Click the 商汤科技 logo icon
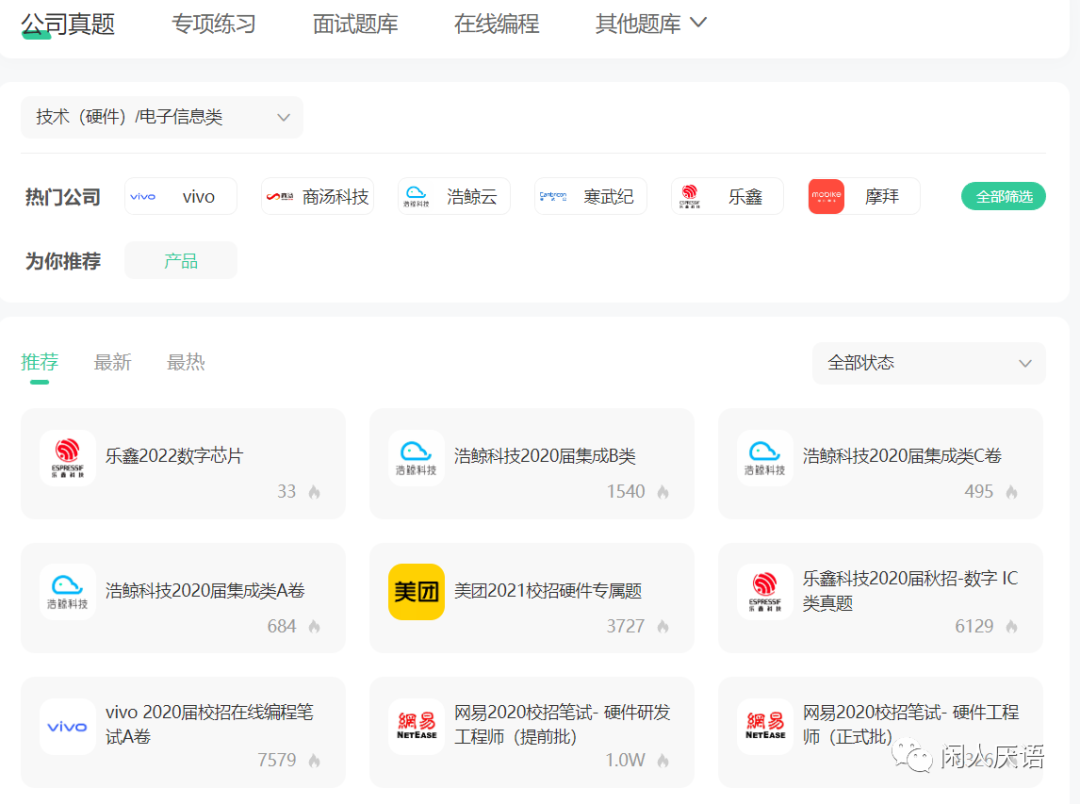 (280, 196)
